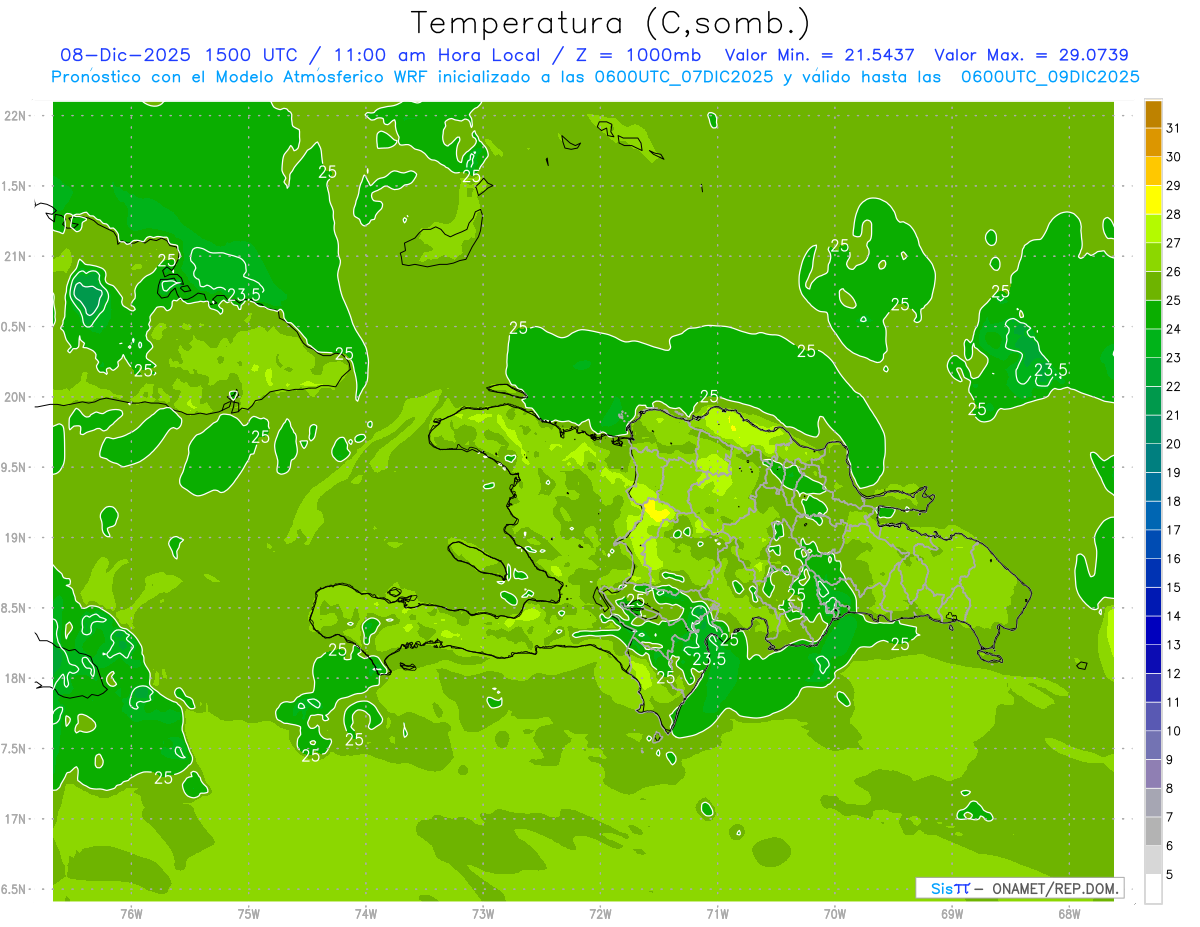This screenshot has height=927, width=1200.
Task: Click the '73W' longitude label
Action: (x=483, y=914)
